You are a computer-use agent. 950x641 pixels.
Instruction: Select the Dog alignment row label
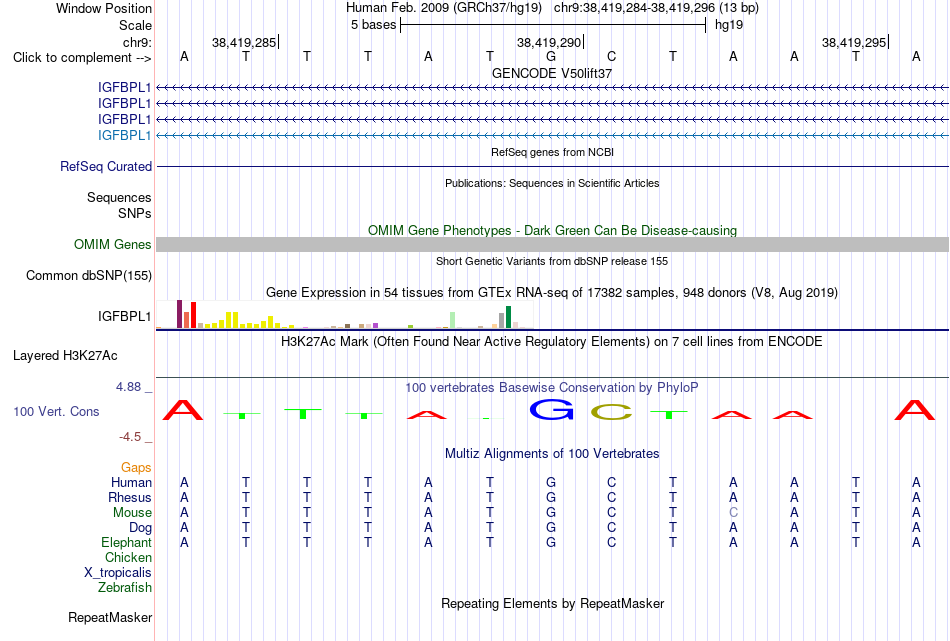click(x=140, y=528)
